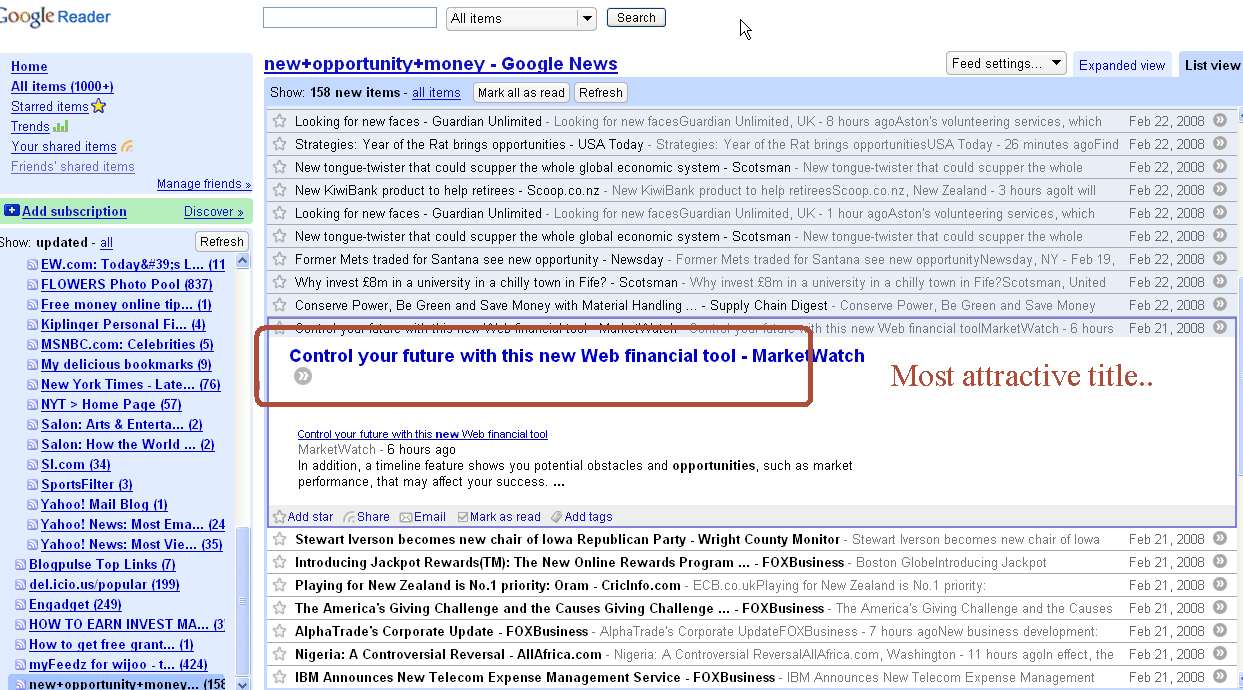
Task: Open original article arrow for 'Strategies: Year of the Rat'
Action: coord(1219,143)
